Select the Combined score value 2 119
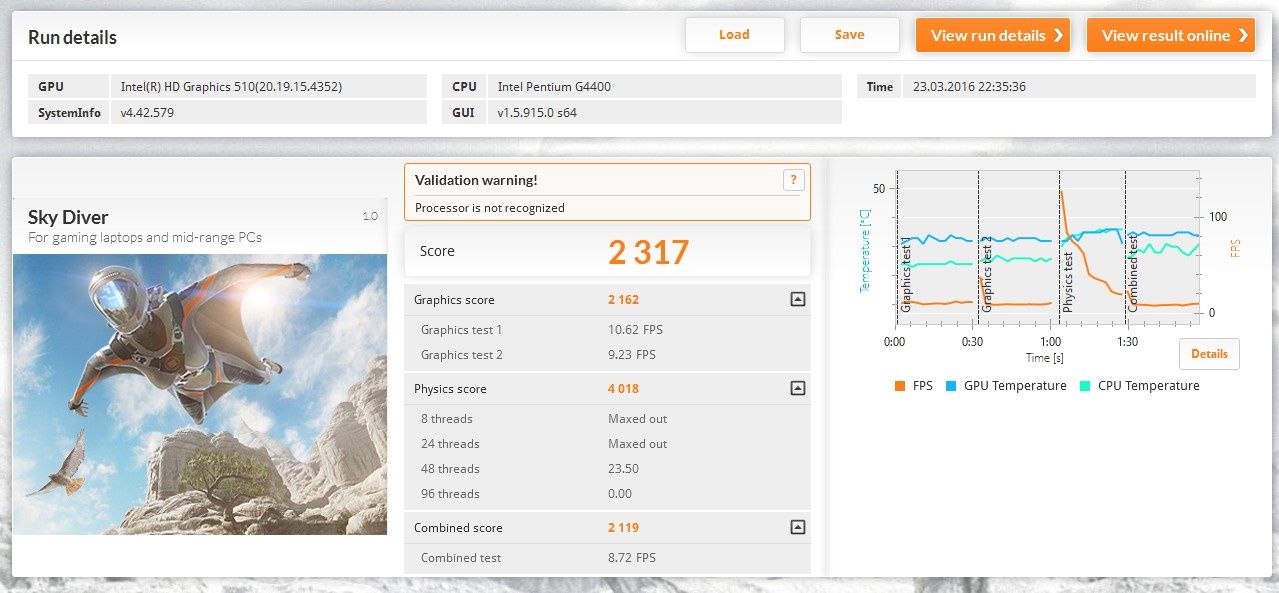The width and height of the screenshot is (1279, 593). pyautogui.click(x=623, y=527)
